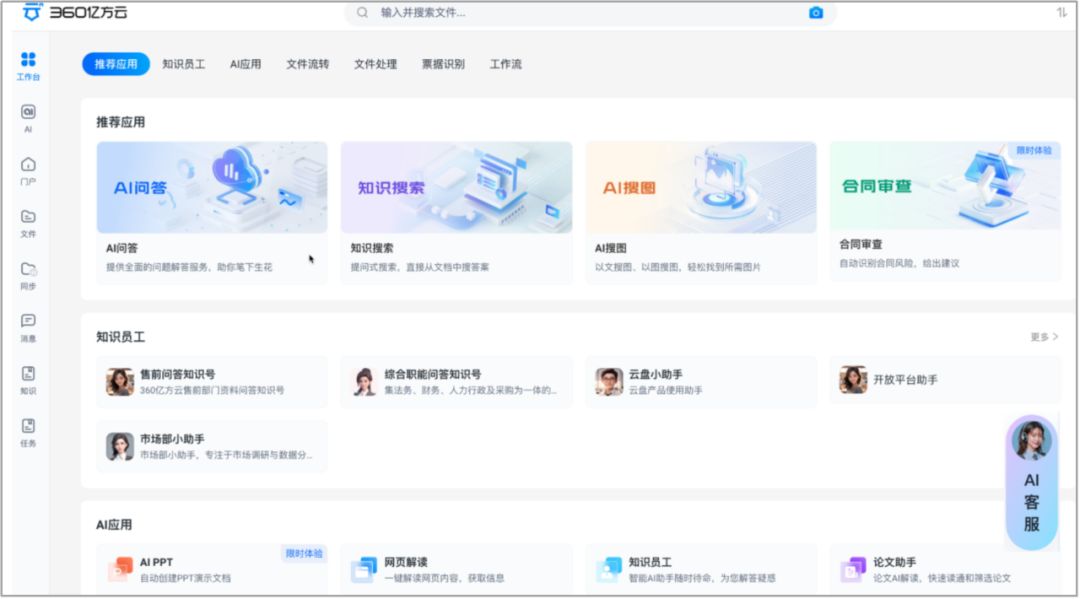Click the 知识员工 app icon in AI应用

point(609,569)
